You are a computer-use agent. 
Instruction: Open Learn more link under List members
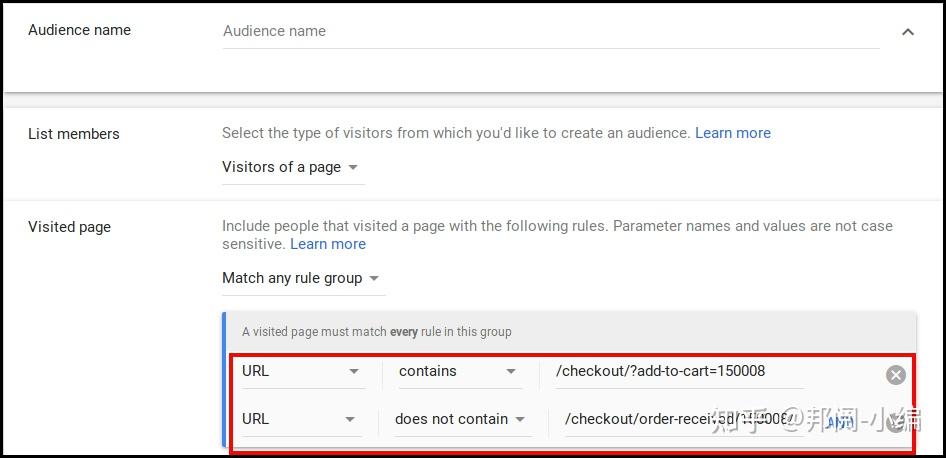click(x=733, y=133)
